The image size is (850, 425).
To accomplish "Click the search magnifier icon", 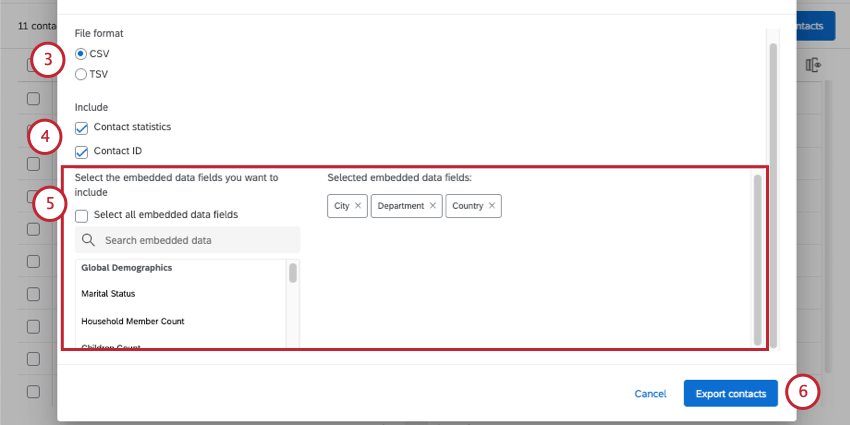I will click(88, 240).
